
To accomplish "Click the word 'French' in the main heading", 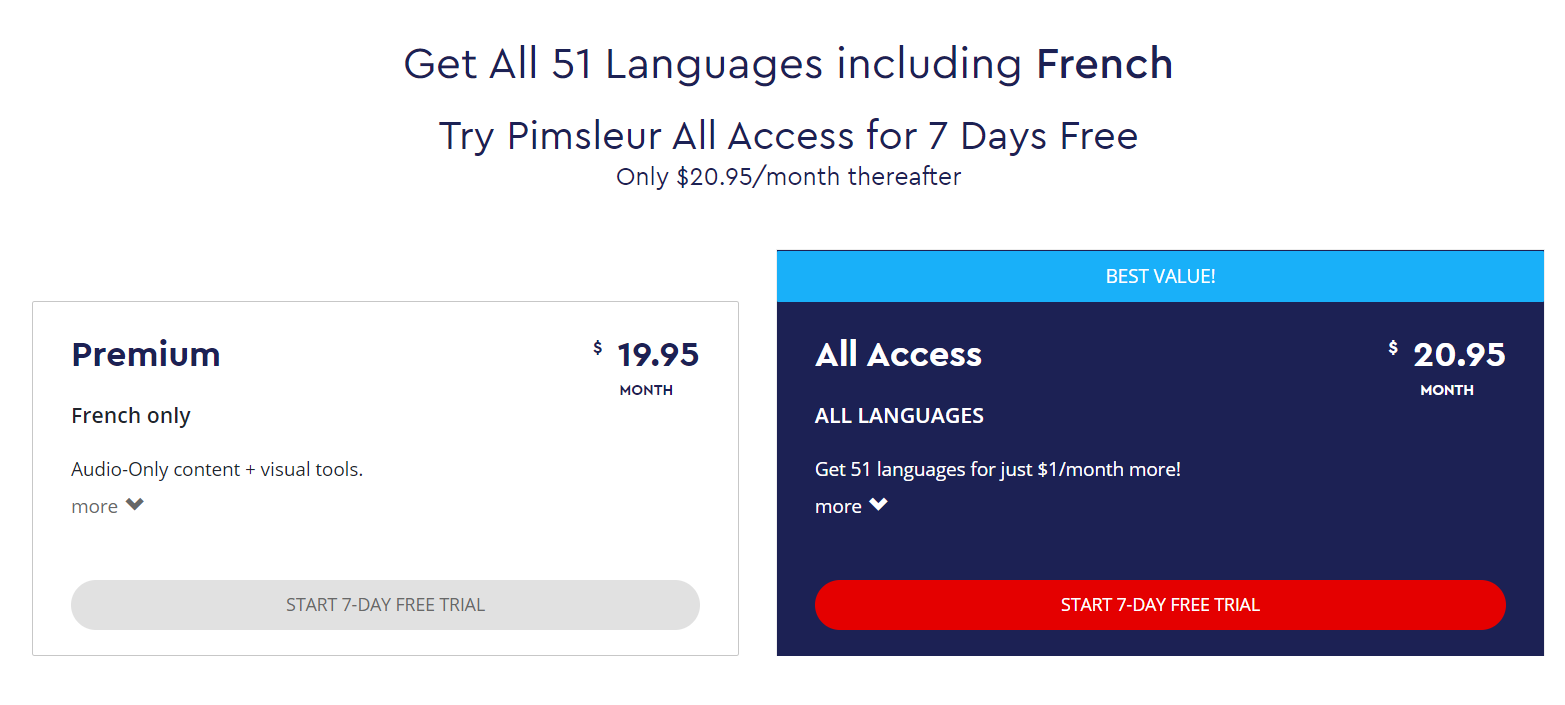I will [x=1104, y=64].
